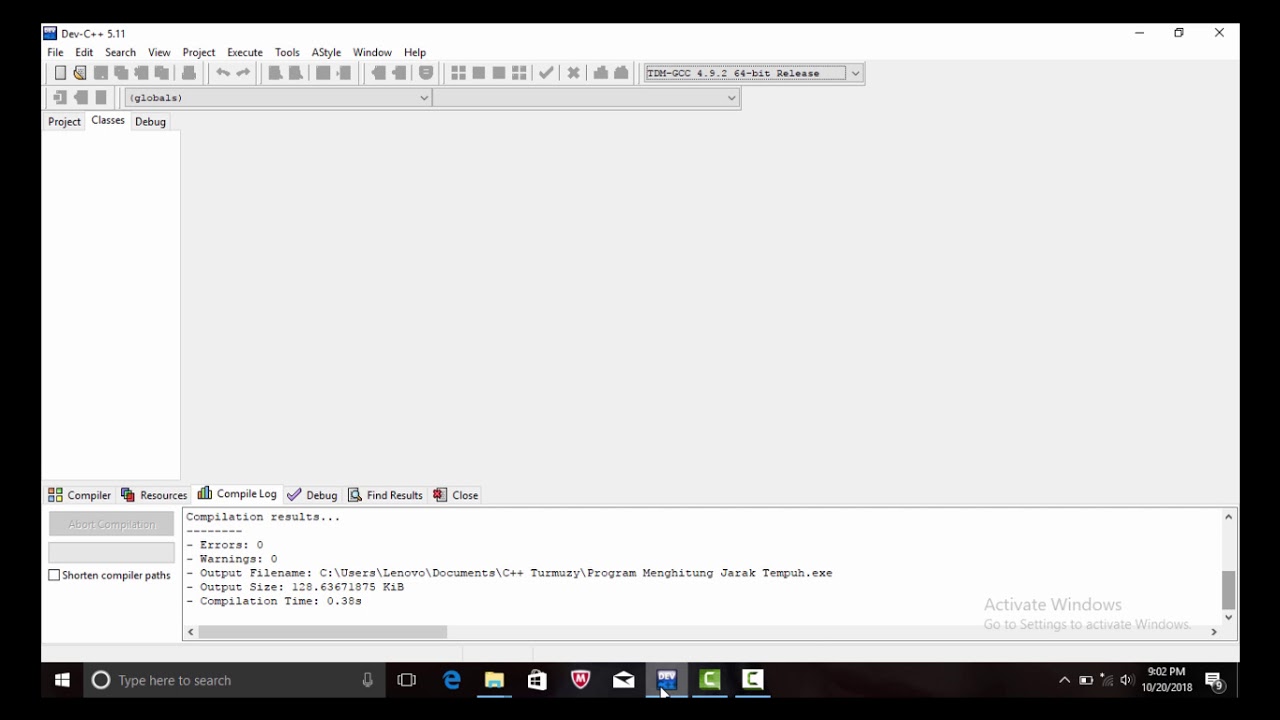Click the compile log horizontal scrollbar thumb
The width and height of the screenshot is (1280, 720).
323,632
